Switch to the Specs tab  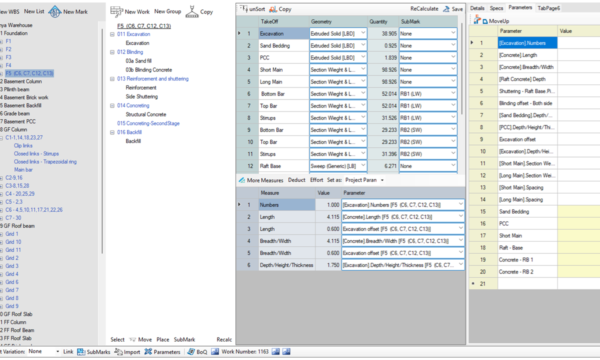pos(496,8)
